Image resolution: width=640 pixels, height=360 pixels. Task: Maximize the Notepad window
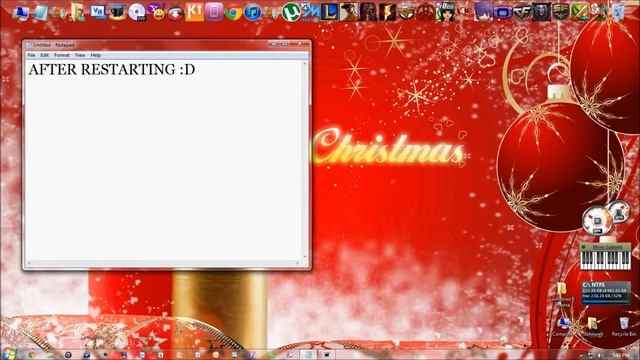click(x=284, y=44)
